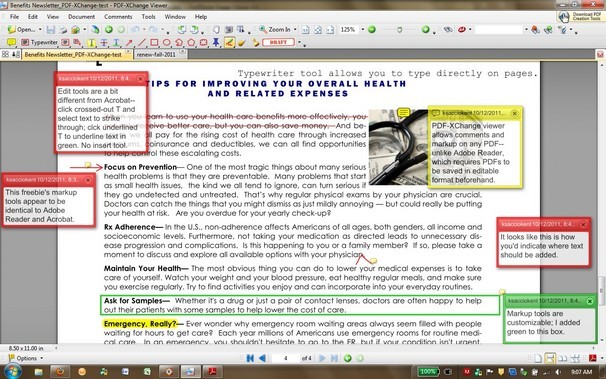Open the Windows Start menu

tap(12, 371)
